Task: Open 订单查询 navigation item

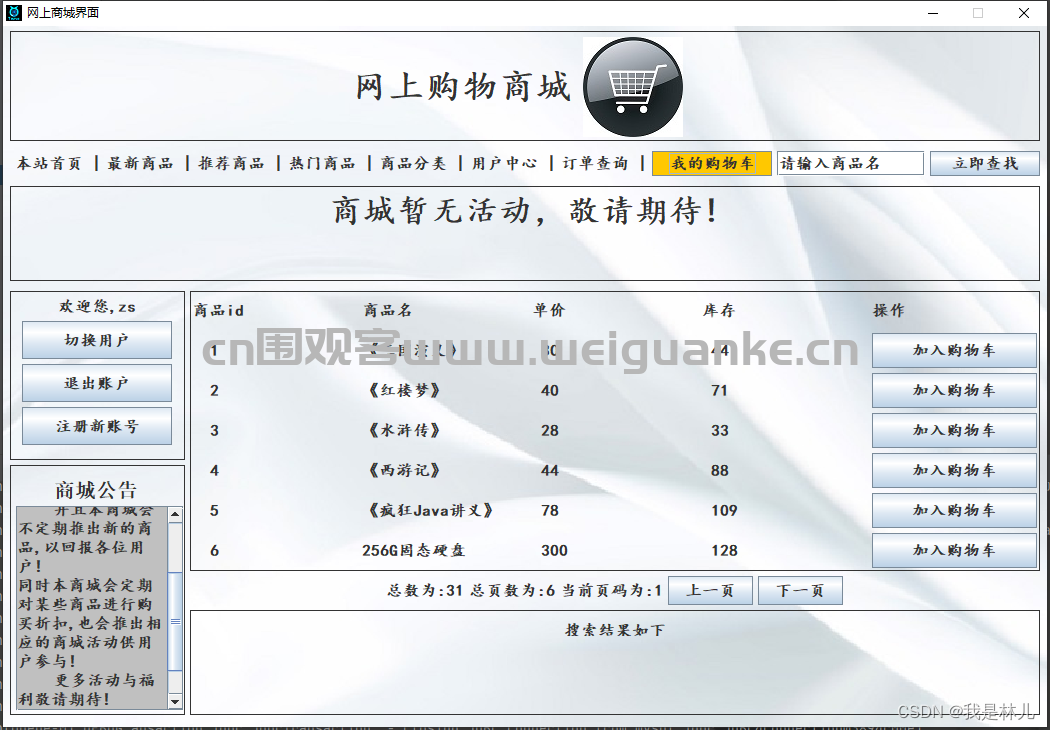Action: point(596,163)
